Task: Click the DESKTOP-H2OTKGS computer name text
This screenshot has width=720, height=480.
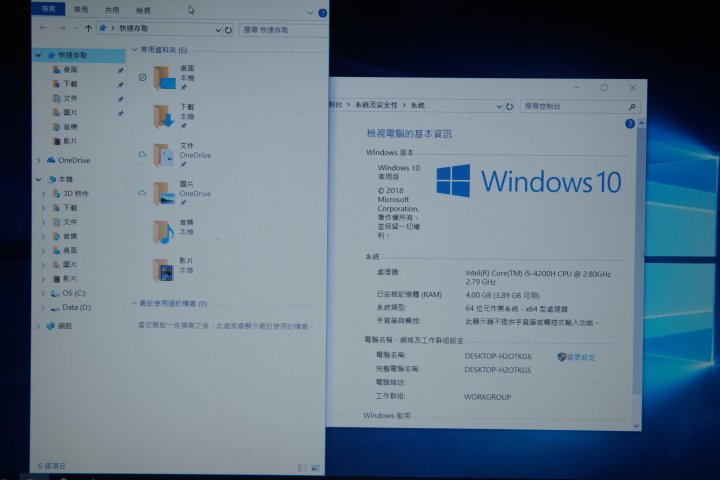Action: 498,356
